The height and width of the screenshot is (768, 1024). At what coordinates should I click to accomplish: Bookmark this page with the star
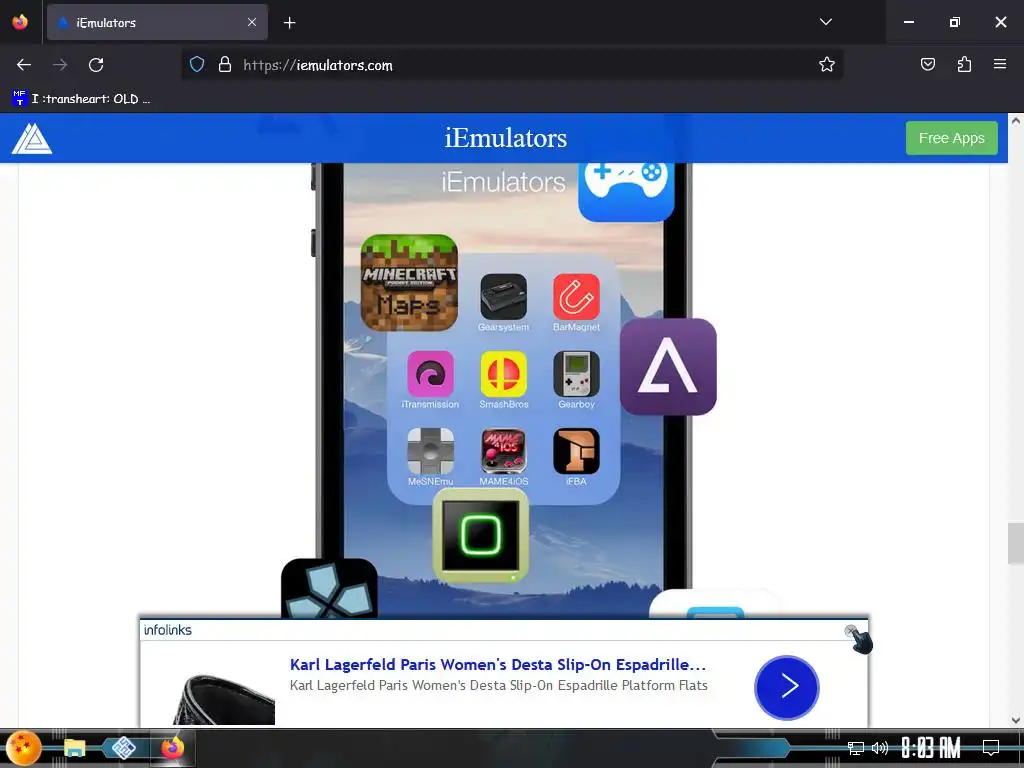coord(827,65)
